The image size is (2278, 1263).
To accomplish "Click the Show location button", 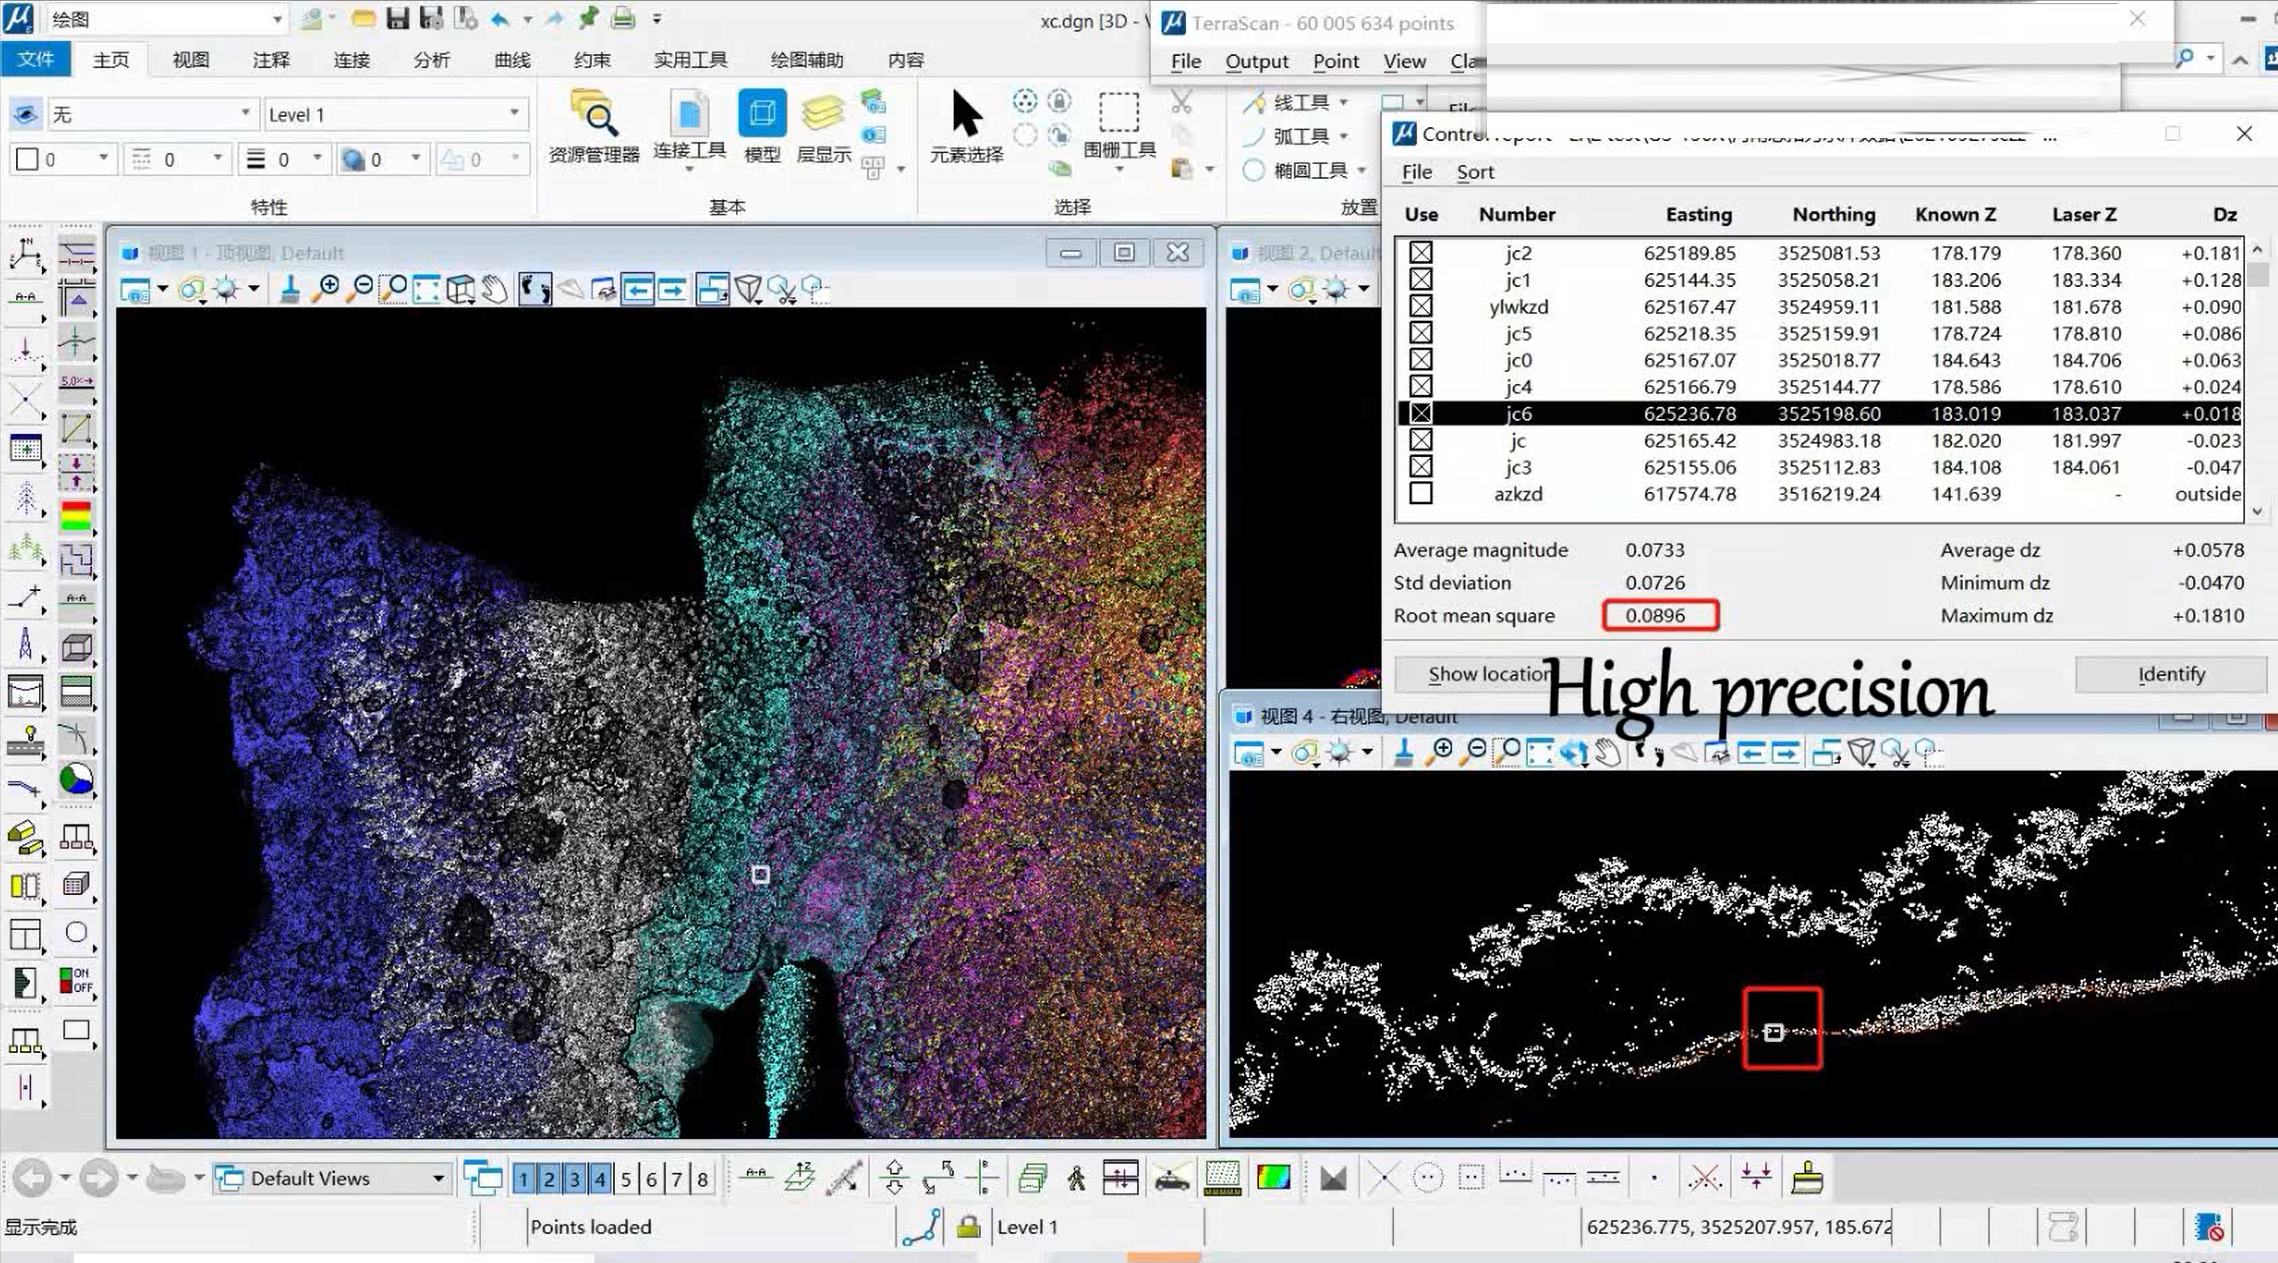I will coord(1488,674).
